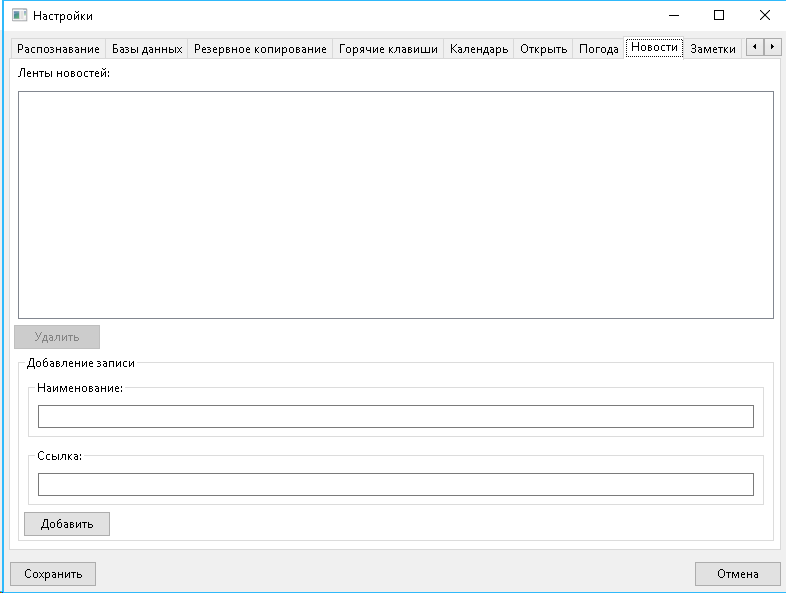The height and width of the screenshot is (593, 786).
Task: Close the Настройки window
Action: coord(764,16)
